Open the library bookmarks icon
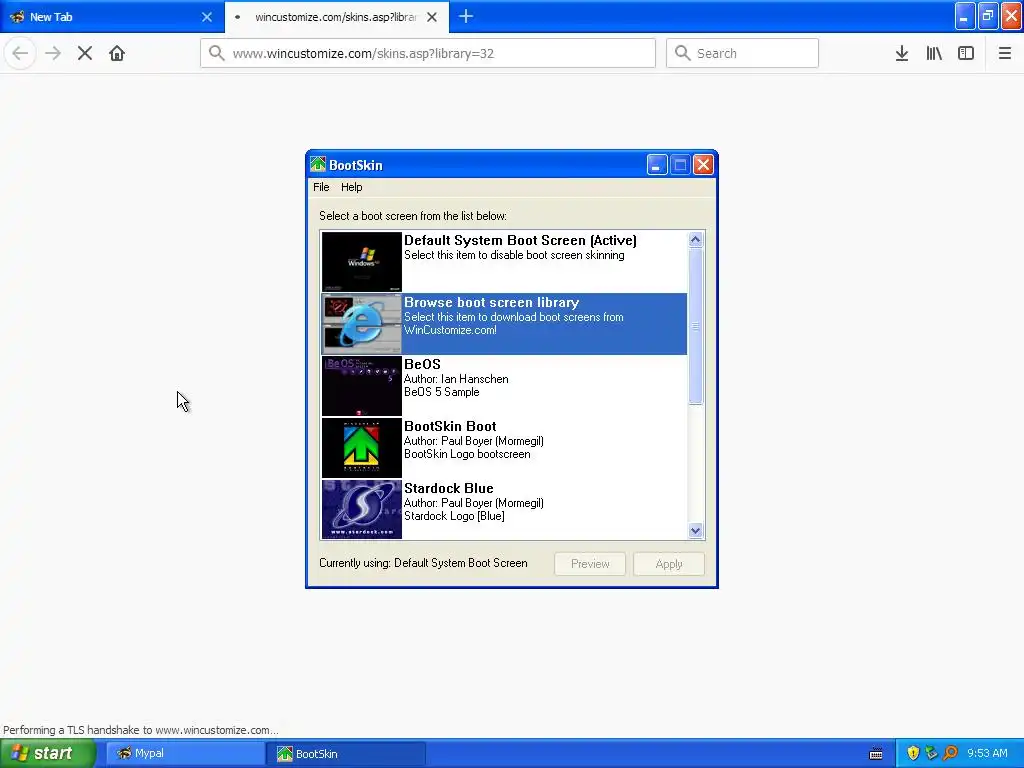The image size is (1024, 768). [934, 54]
